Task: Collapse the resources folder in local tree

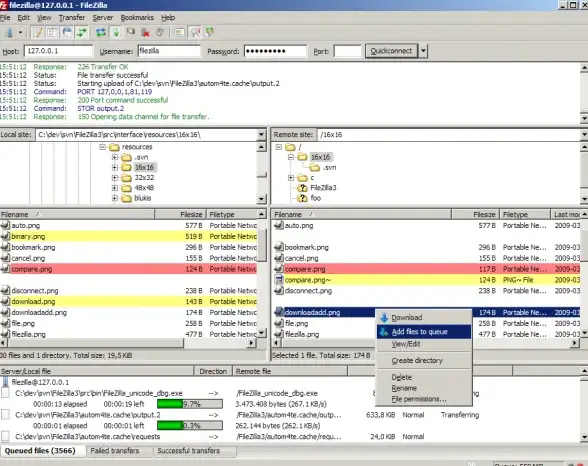Action: coord(103,147)
